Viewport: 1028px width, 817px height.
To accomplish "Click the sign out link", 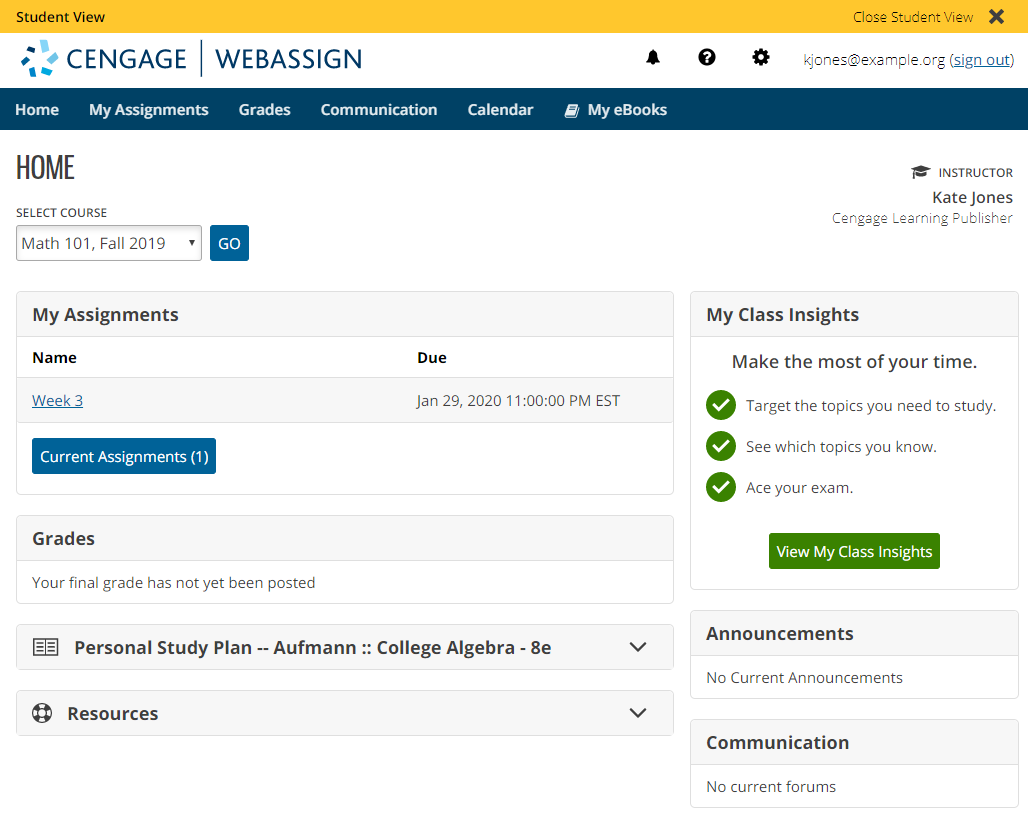I will (x=981, y=60).
